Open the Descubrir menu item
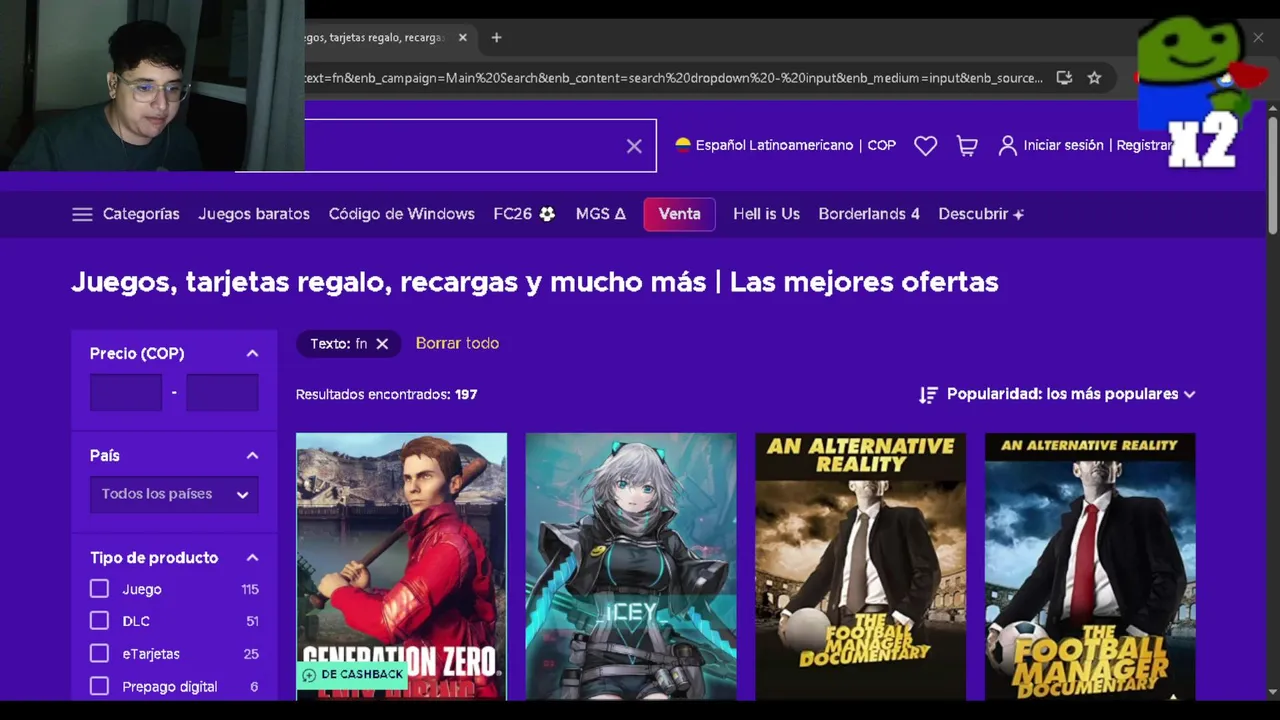Image resolution: width=1280 pixels, height=720 pixels. (981, 214)
